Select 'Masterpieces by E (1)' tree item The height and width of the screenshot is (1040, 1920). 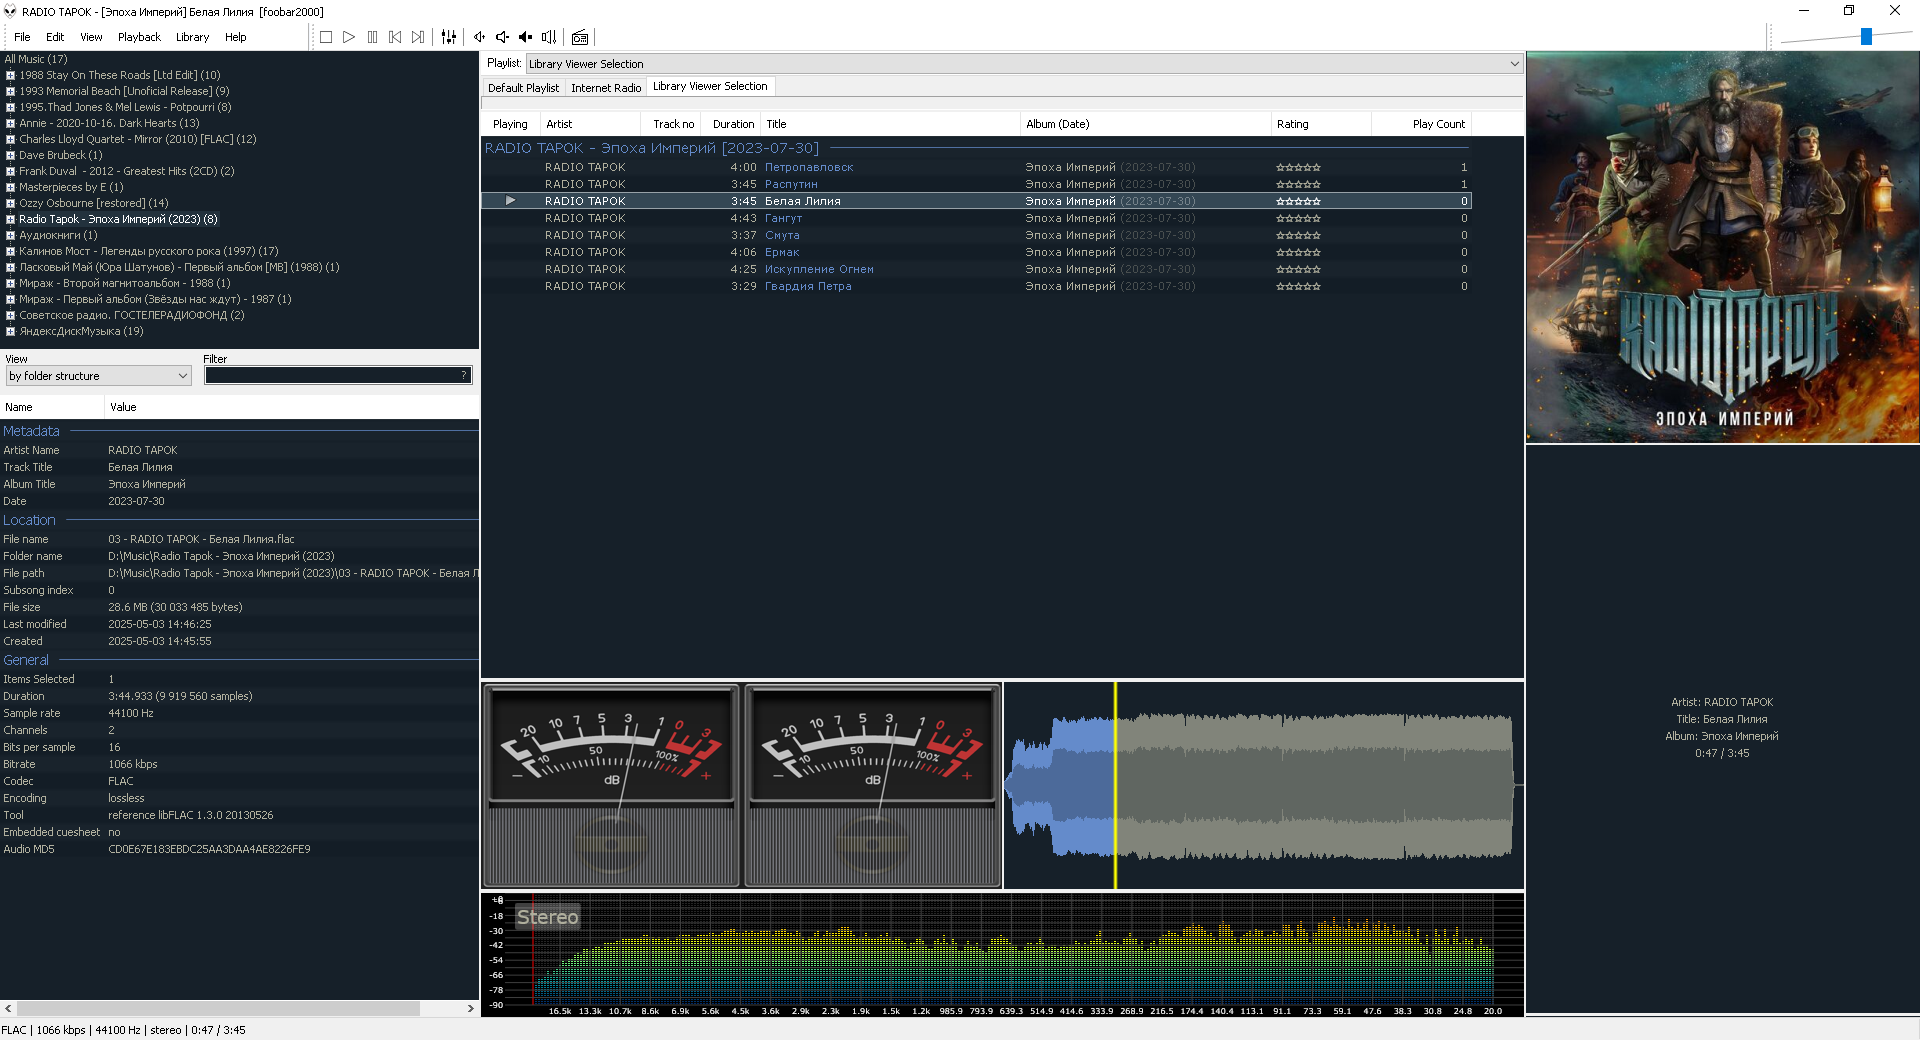(x=71, y=187)
